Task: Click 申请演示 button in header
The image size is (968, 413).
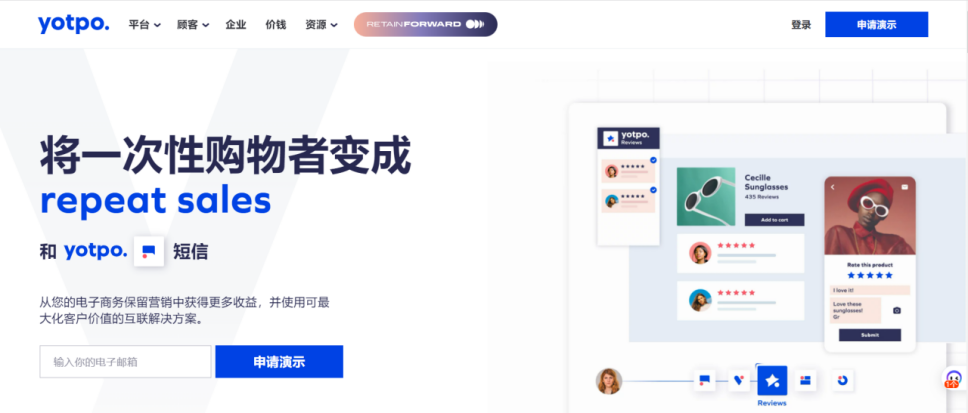Action: tap(877, 25)
